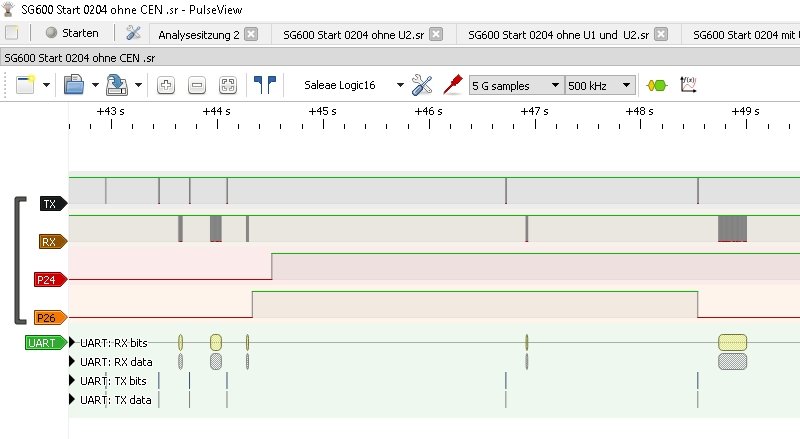Open the Saleae Logic16 device dropdown

pos(353,86)
